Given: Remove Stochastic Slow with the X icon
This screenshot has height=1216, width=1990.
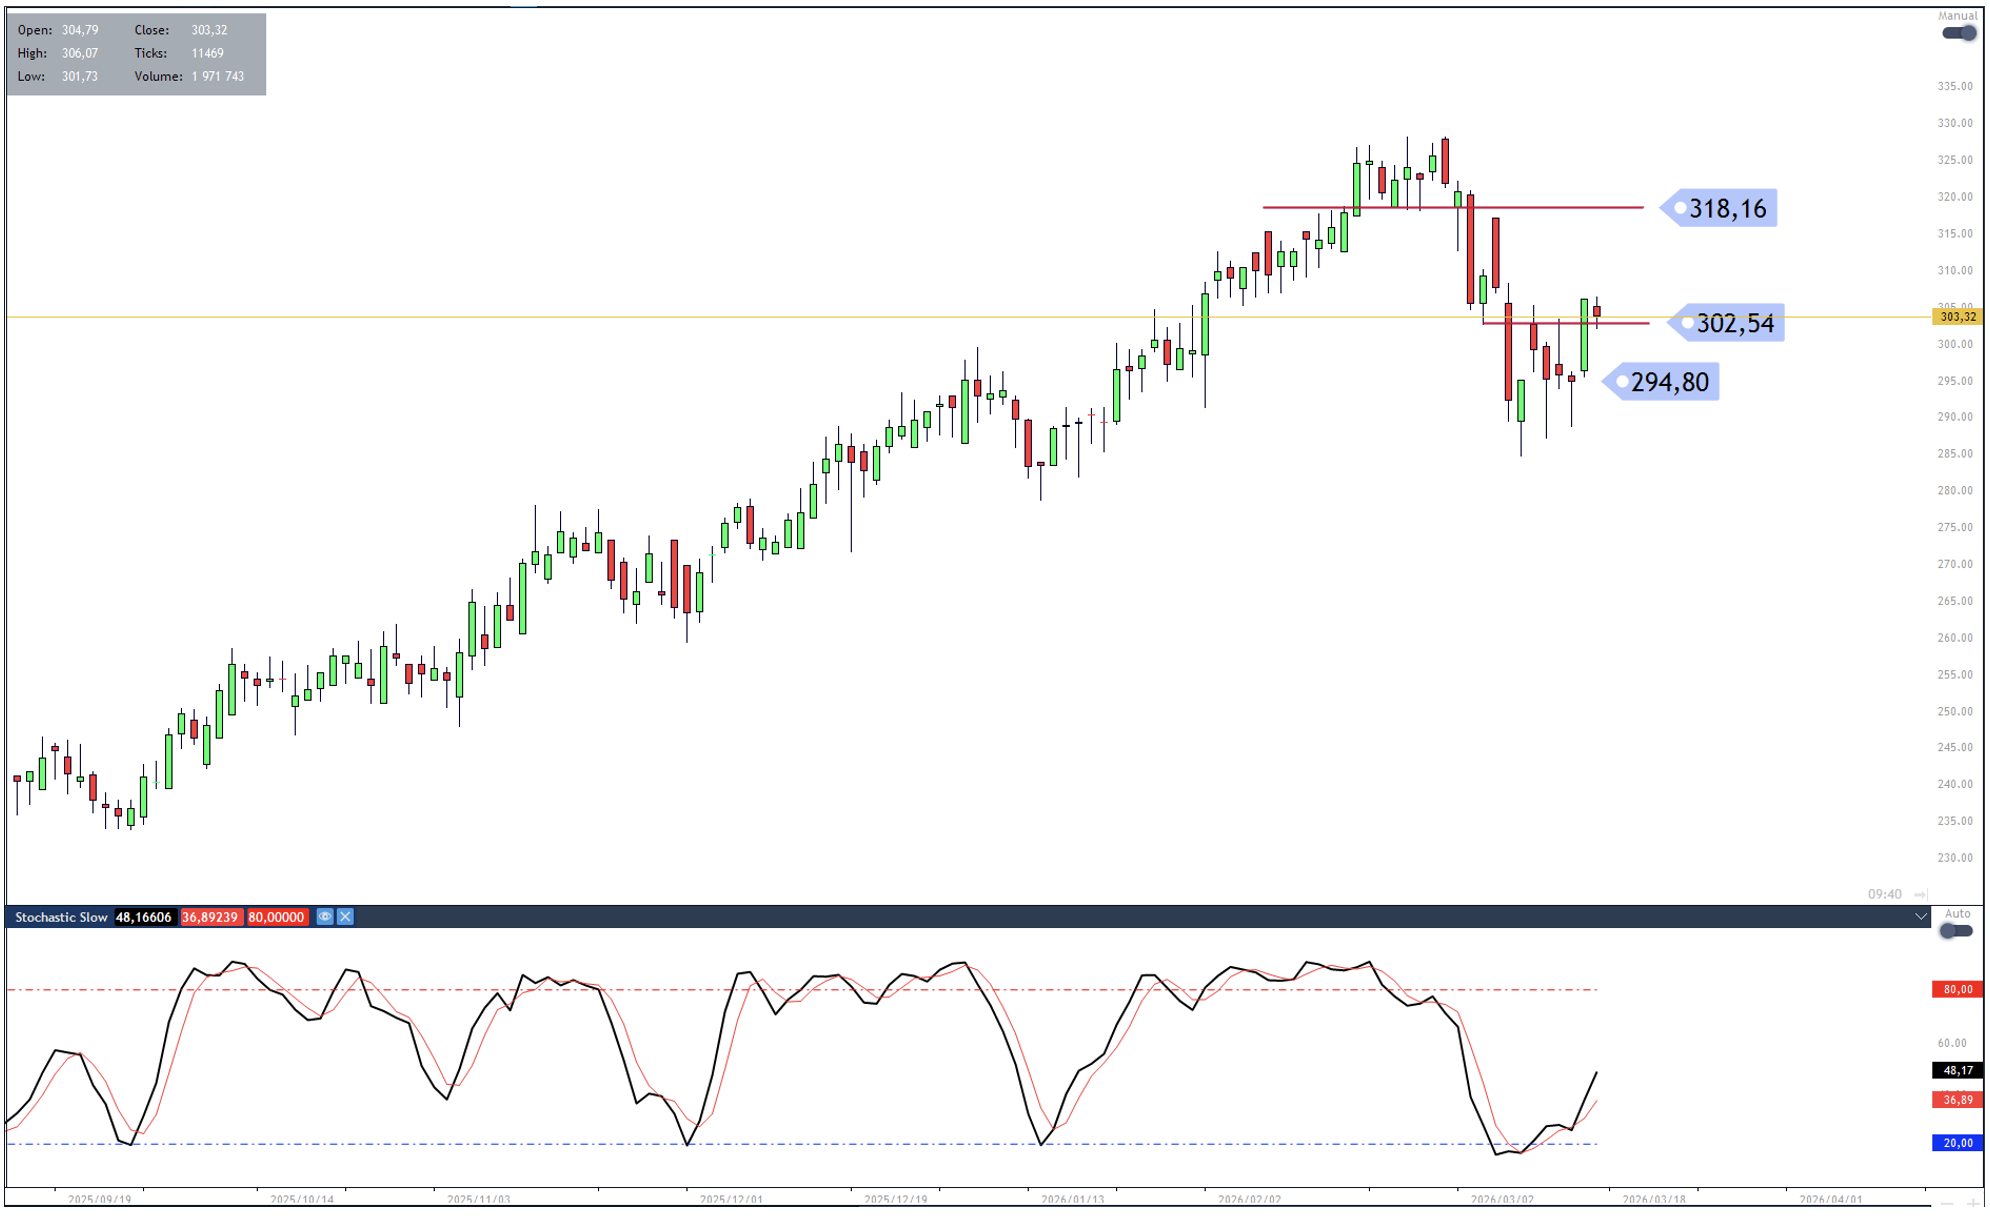Looking at the screenshot, I should click(345, 917).
